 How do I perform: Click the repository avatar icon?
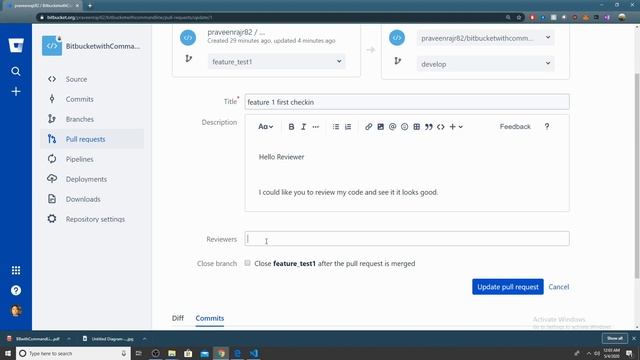tap(52, 46)
